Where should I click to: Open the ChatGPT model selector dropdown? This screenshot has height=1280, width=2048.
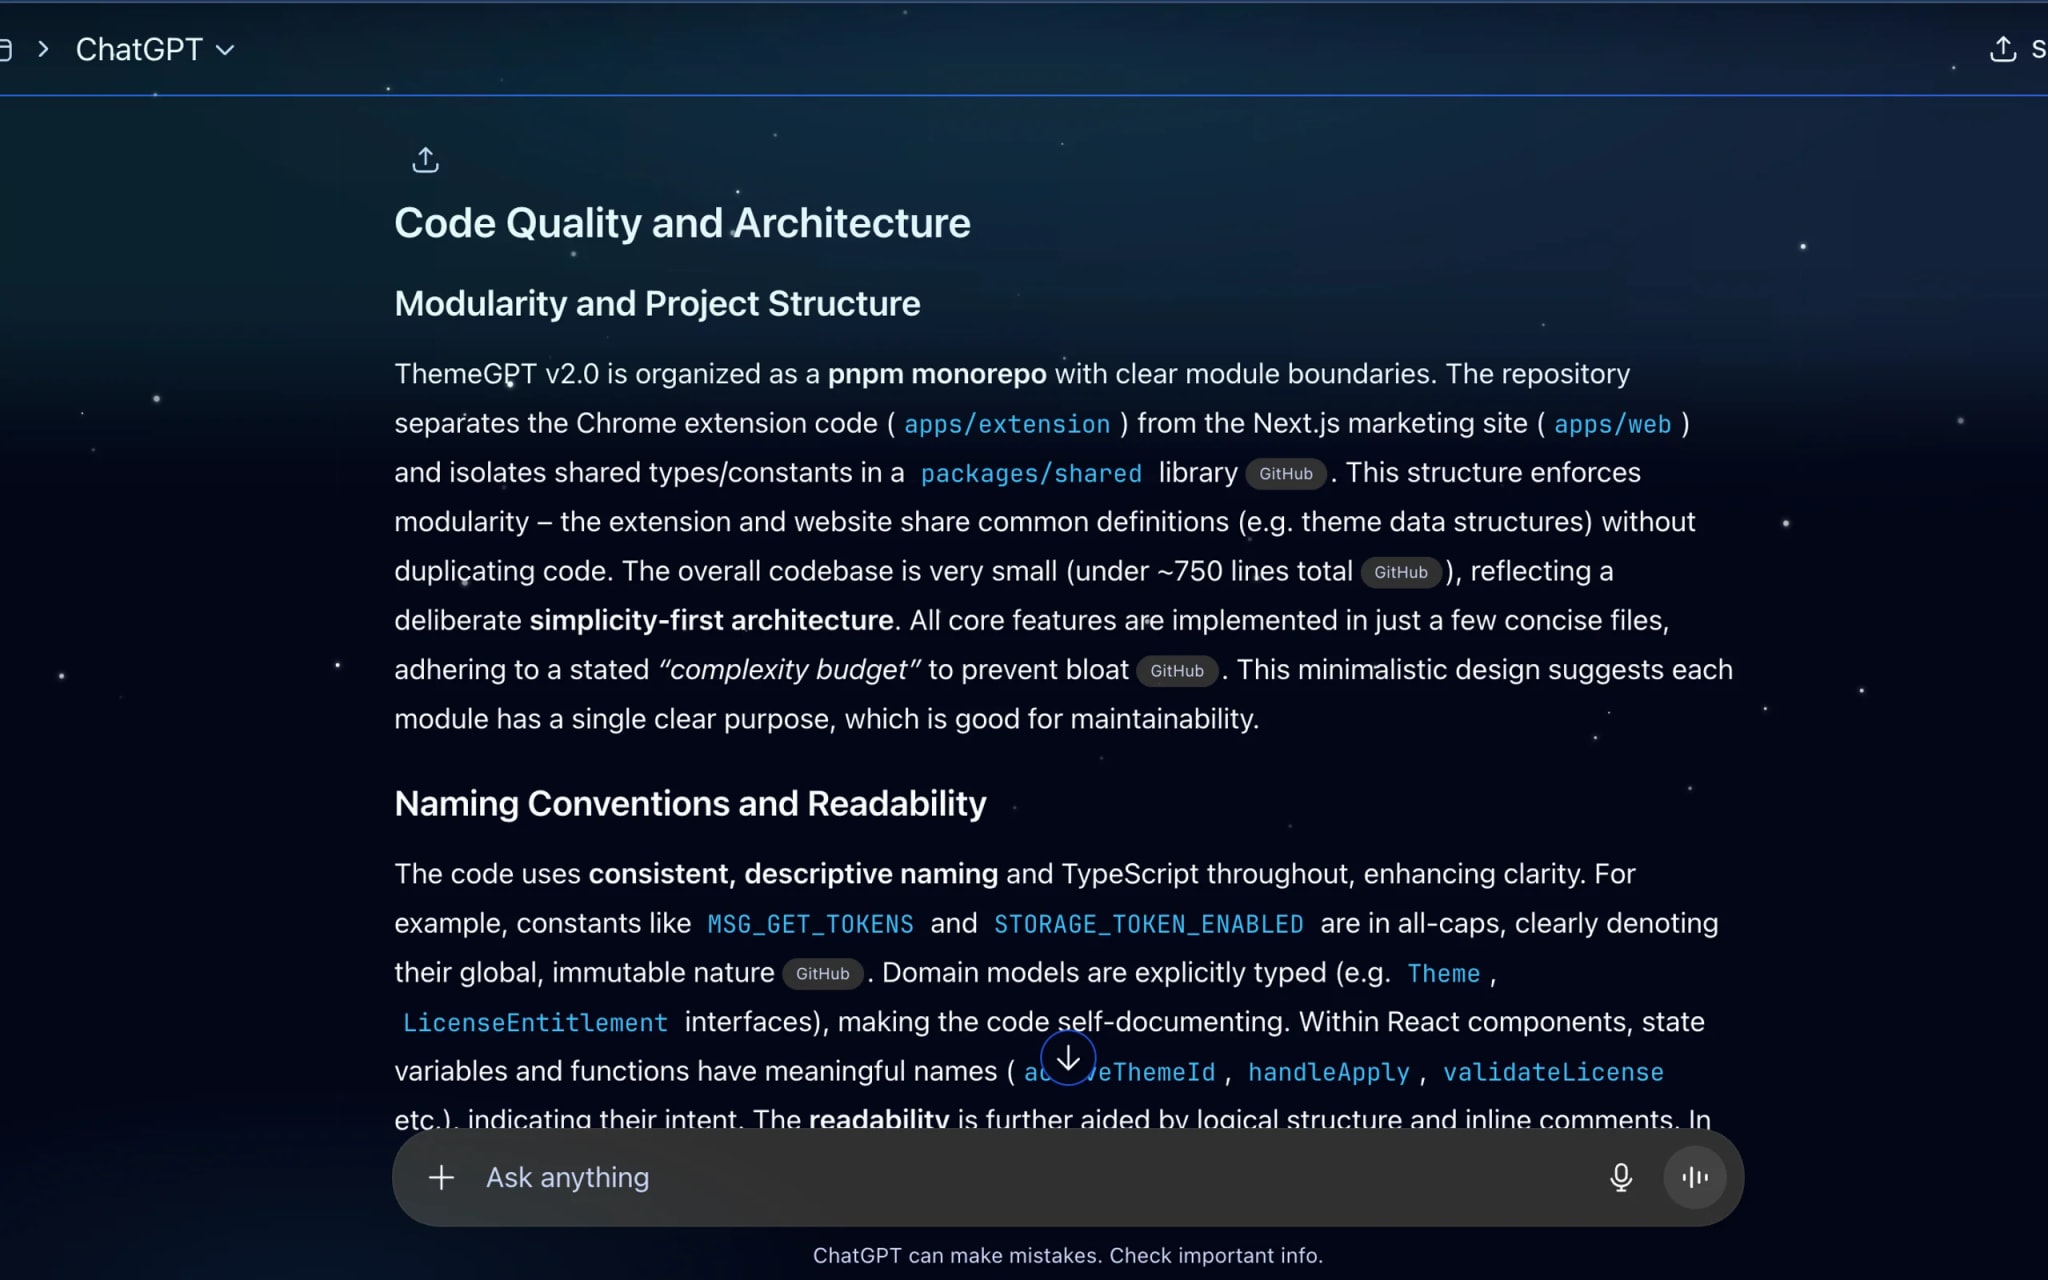tap(140, 49)
